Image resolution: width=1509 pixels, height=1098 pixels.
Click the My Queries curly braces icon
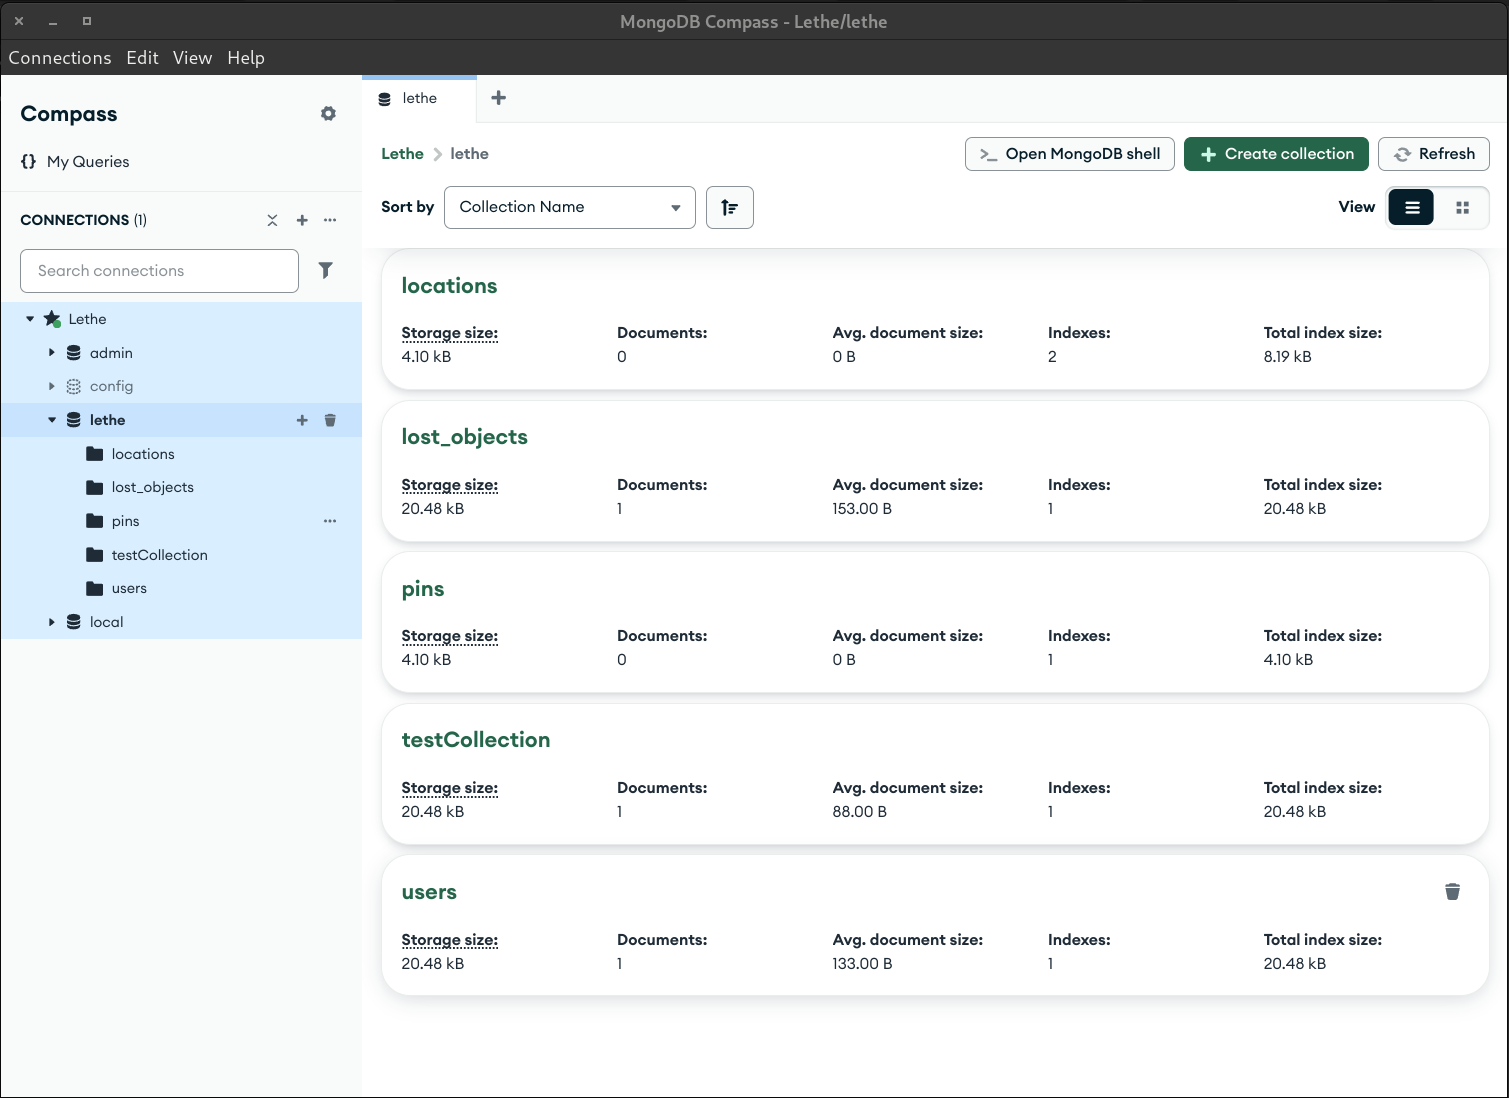tap(29, 161)
